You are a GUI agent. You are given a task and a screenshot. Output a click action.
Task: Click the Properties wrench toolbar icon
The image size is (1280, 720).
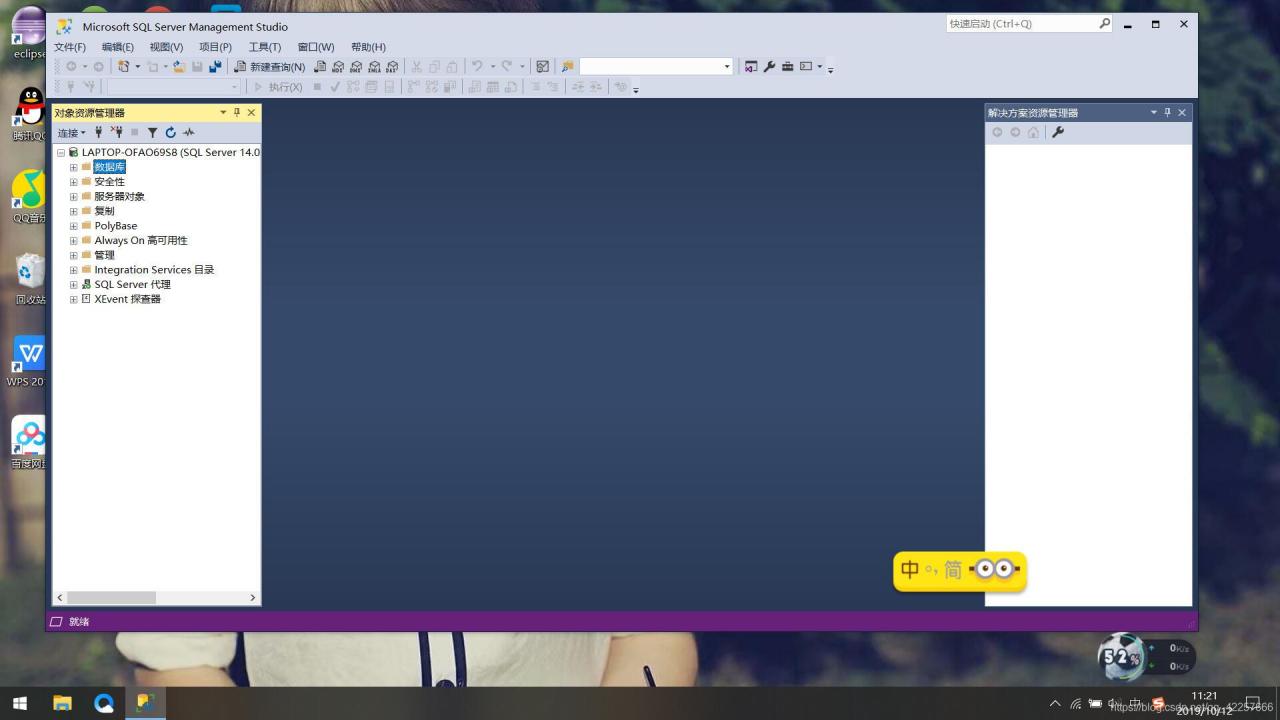point(769,67)
